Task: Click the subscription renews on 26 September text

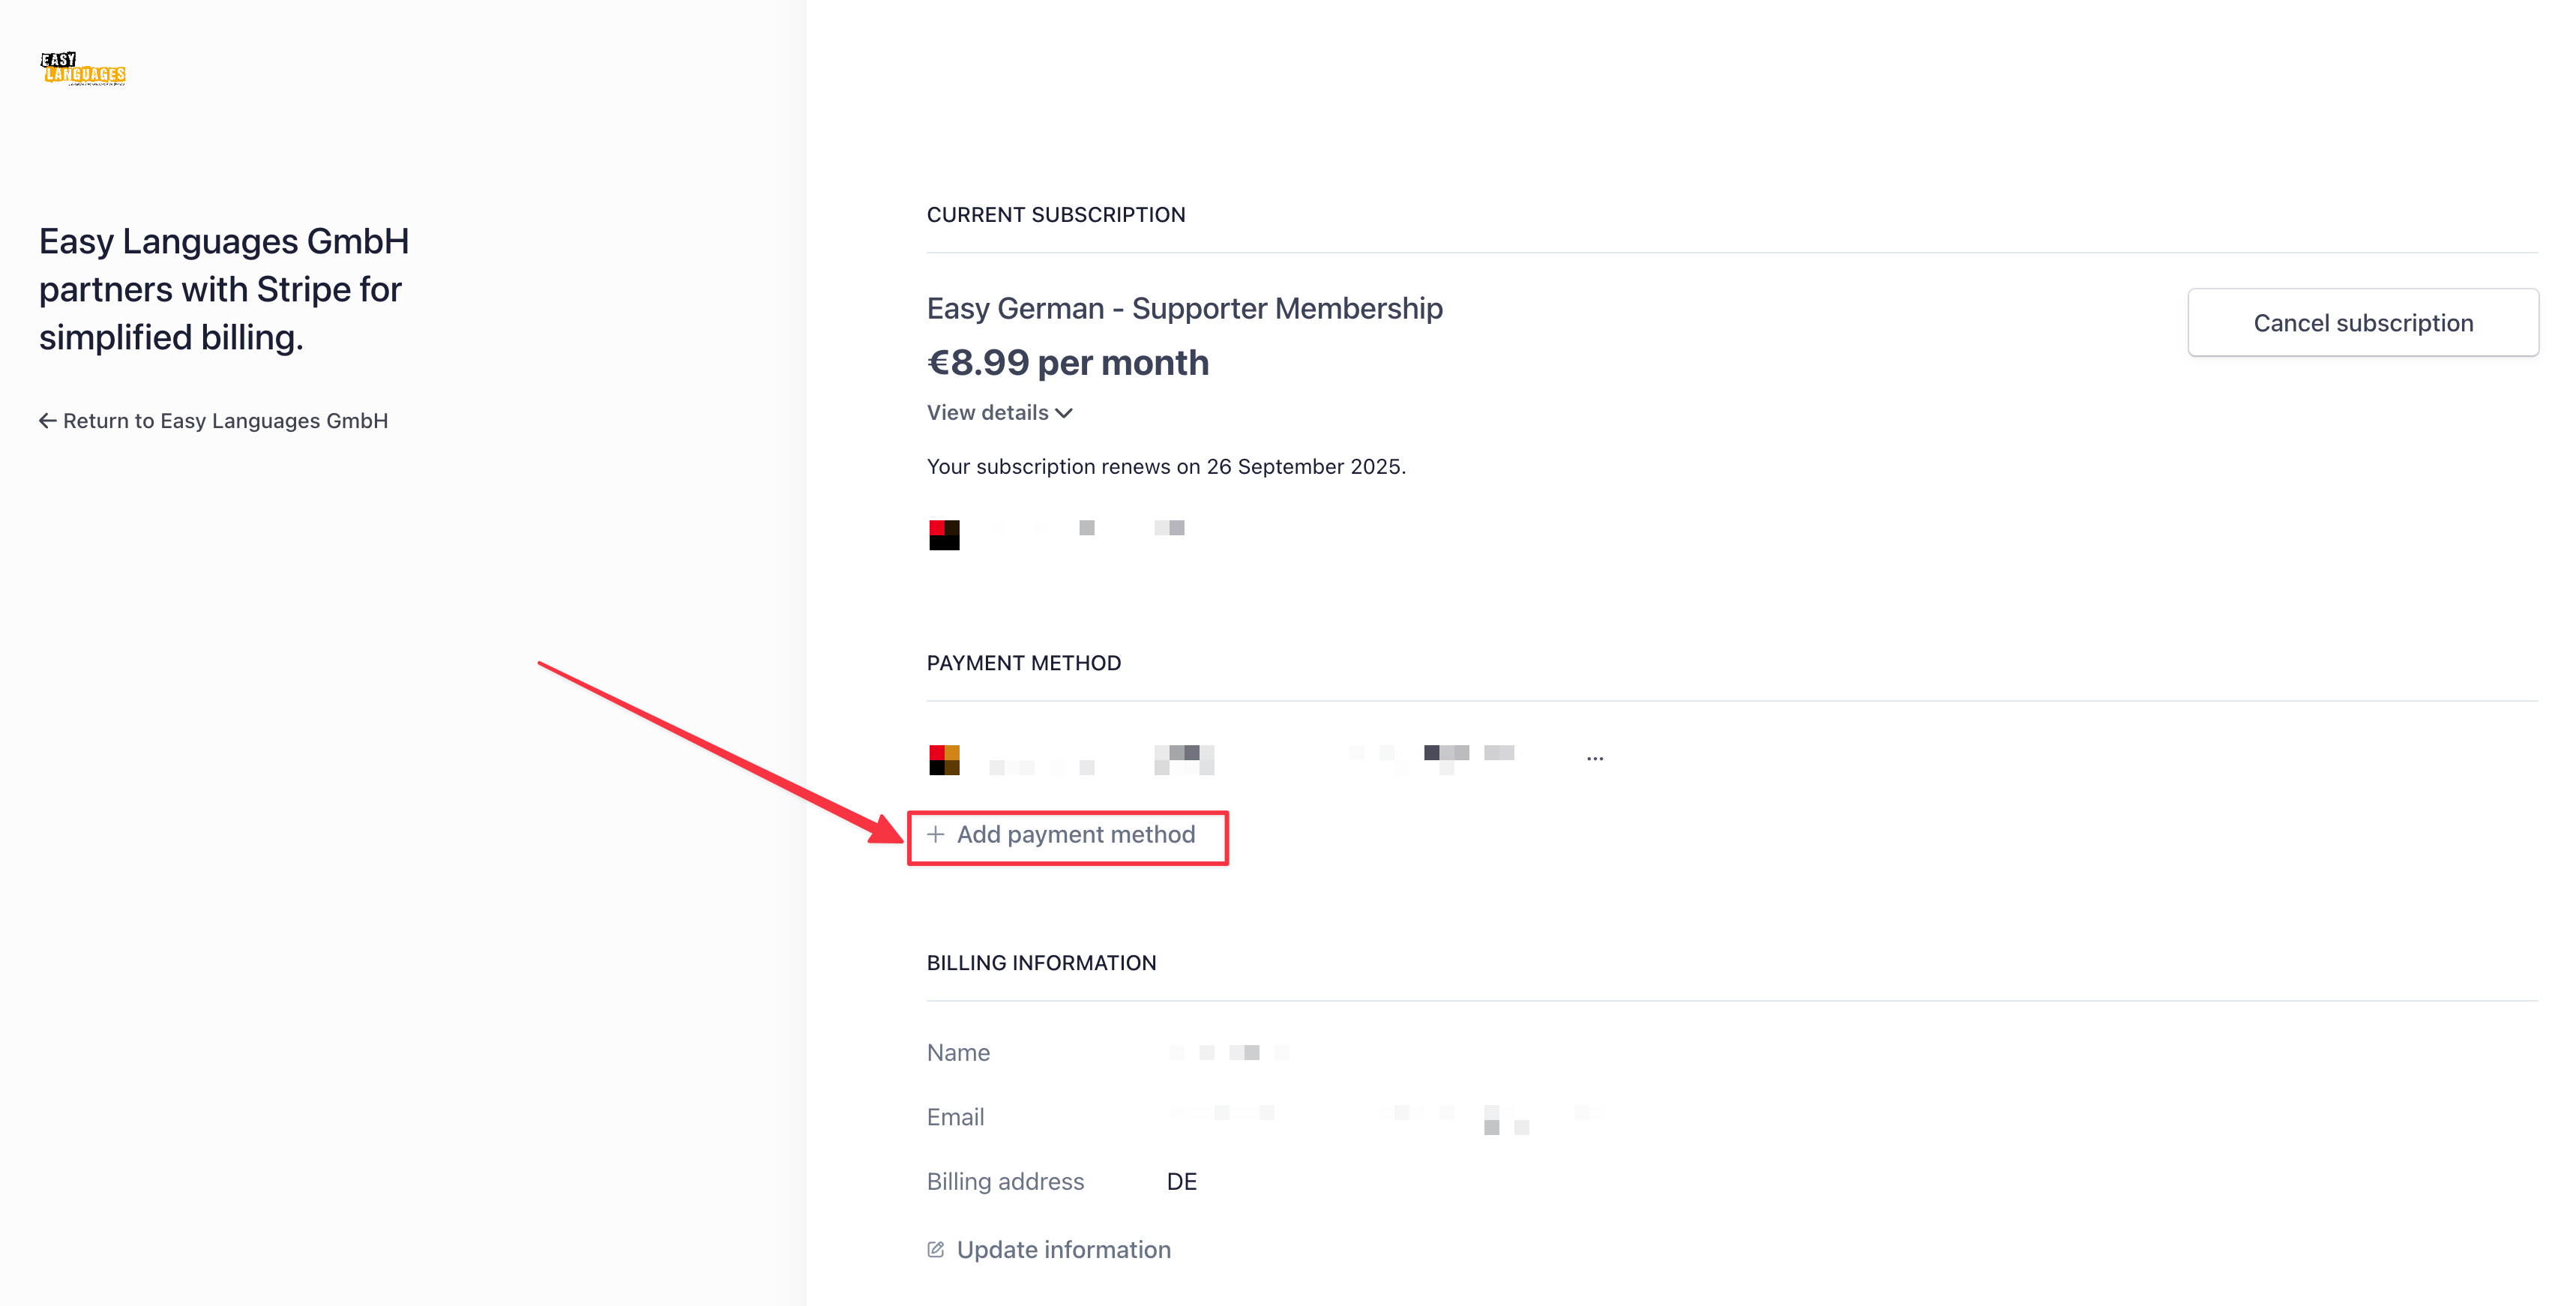Action: [x=1166, y=467]
